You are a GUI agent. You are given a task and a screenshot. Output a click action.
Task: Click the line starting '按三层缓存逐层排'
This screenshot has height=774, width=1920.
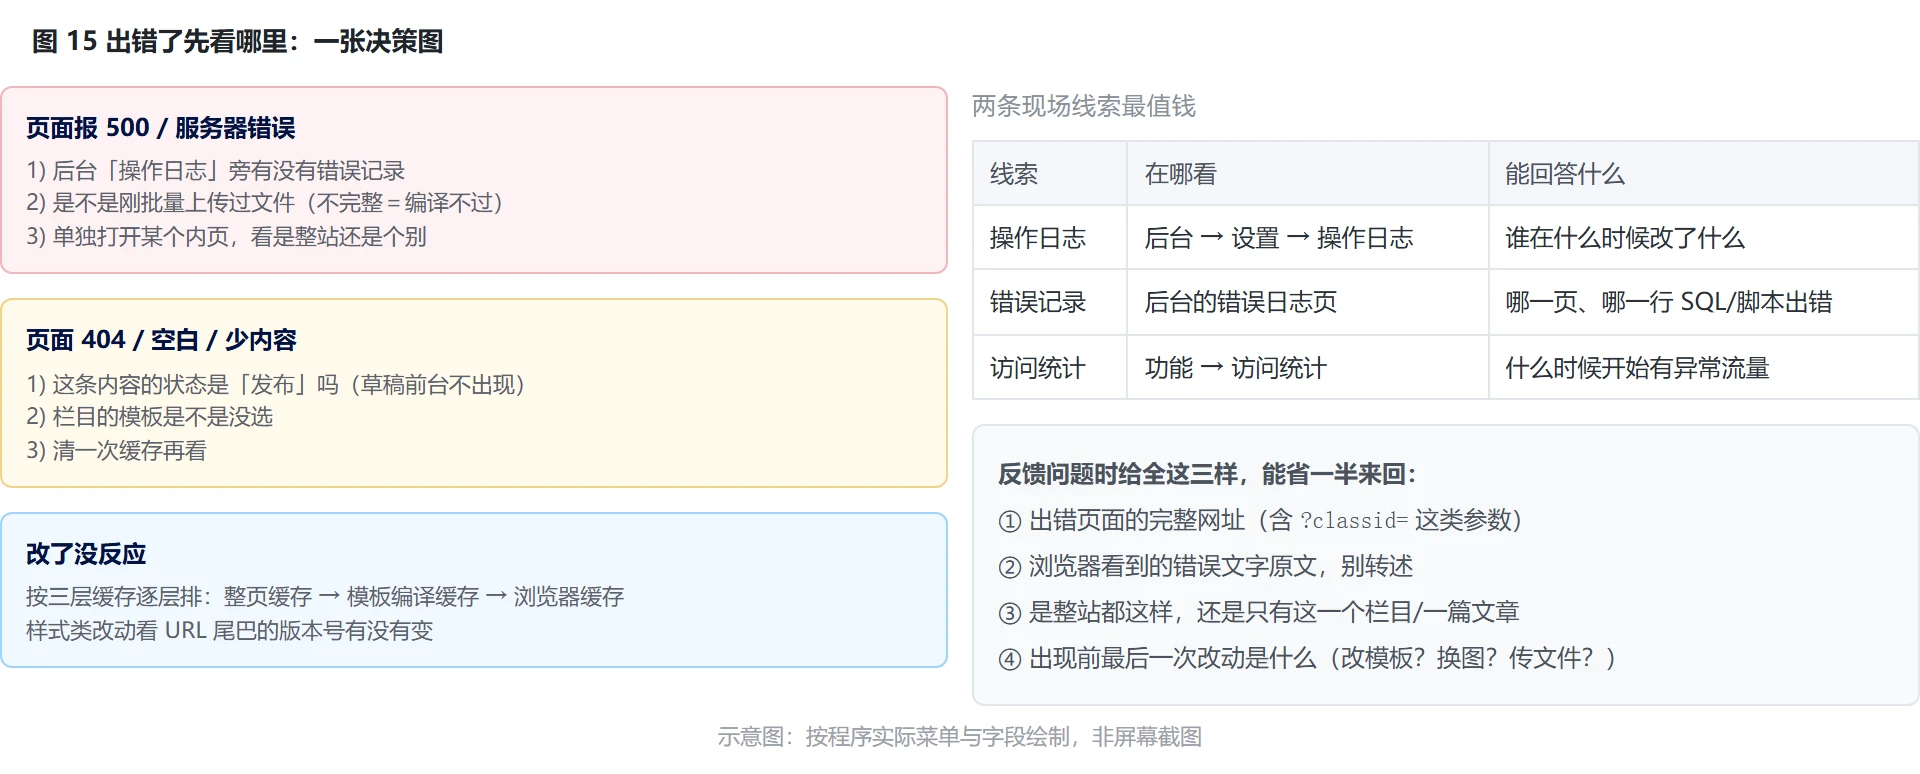coord(325,597)
